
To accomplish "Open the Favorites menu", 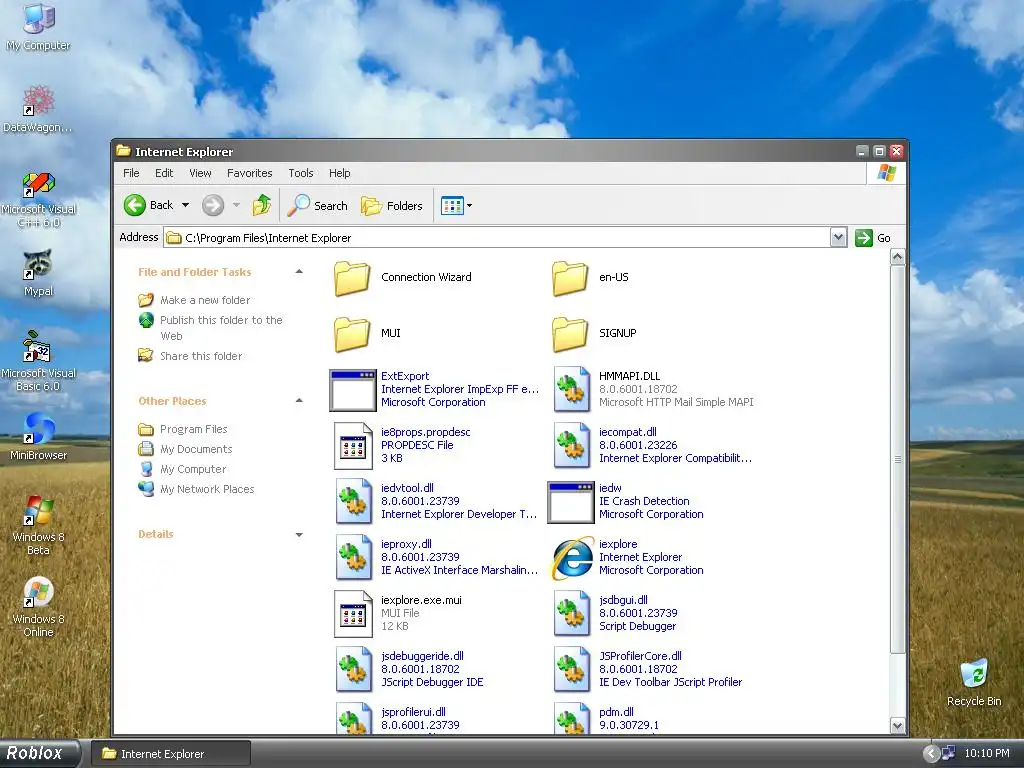I will [249, 173].
